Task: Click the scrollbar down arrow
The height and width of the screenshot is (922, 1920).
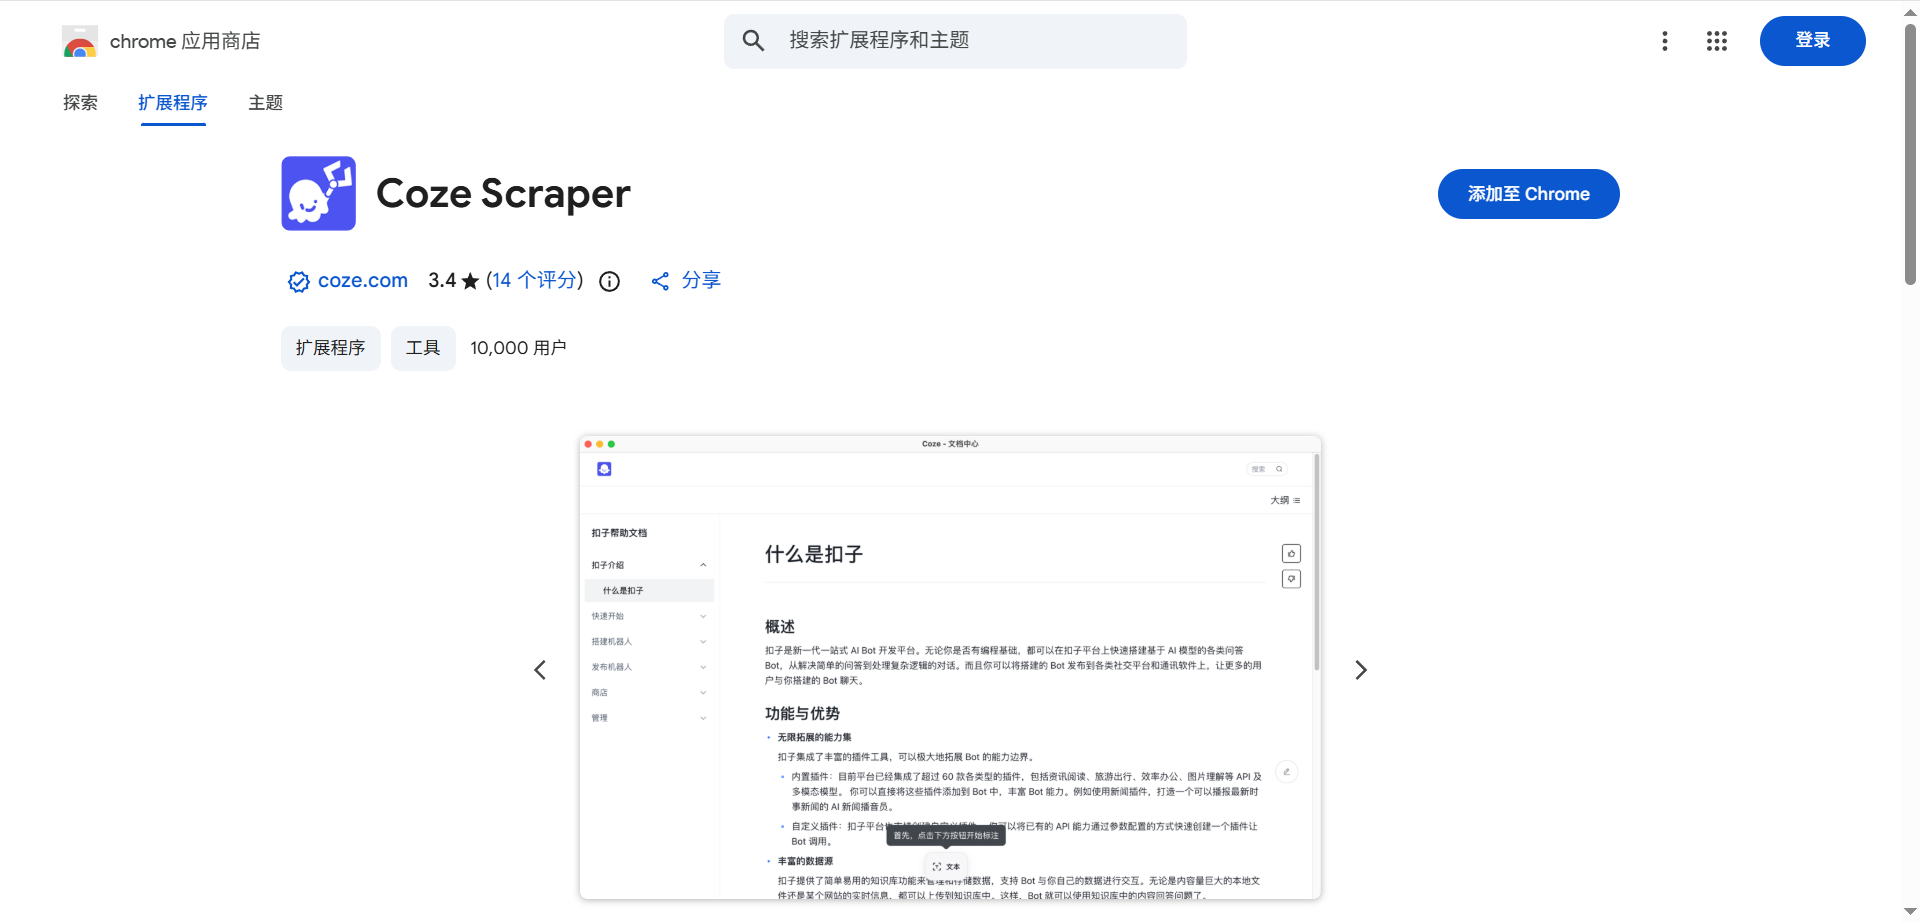Action: (1910, 912)
